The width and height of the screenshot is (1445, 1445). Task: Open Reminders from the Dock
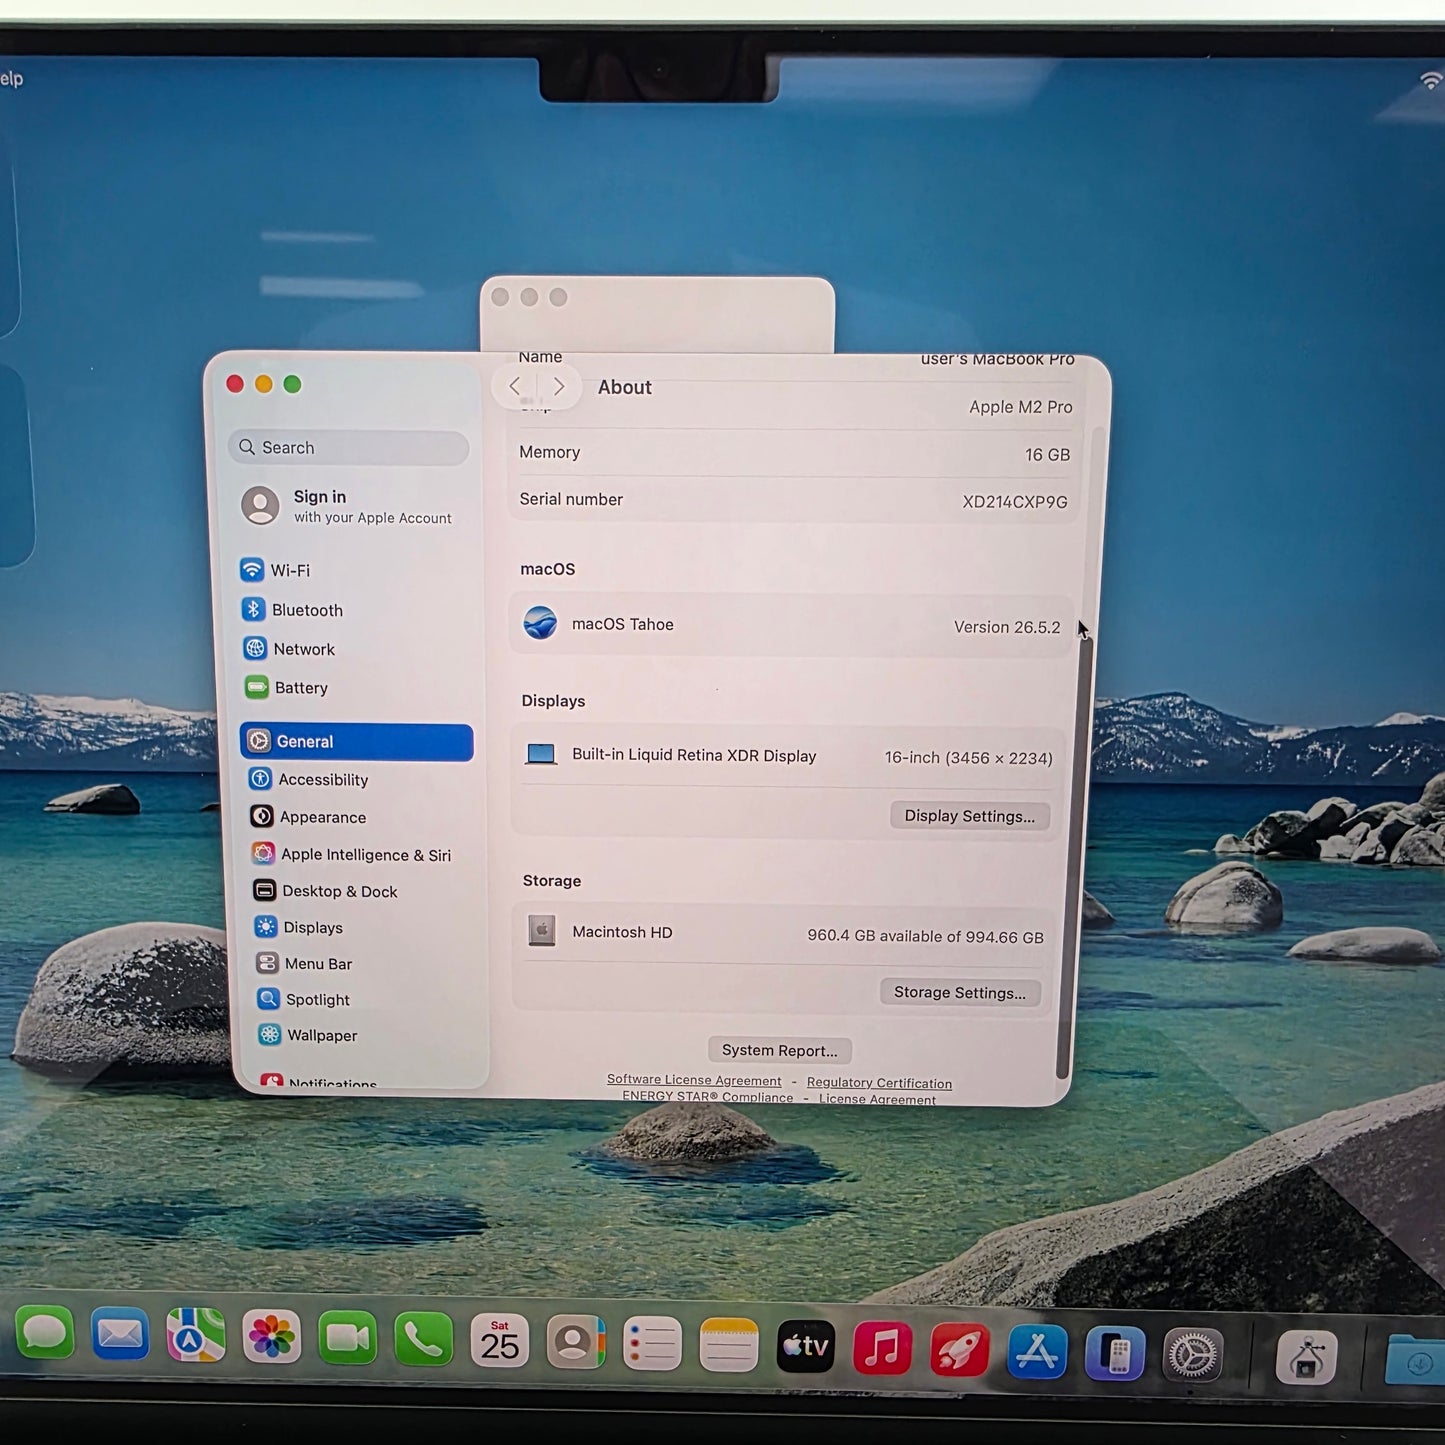tap(652, 1344)
